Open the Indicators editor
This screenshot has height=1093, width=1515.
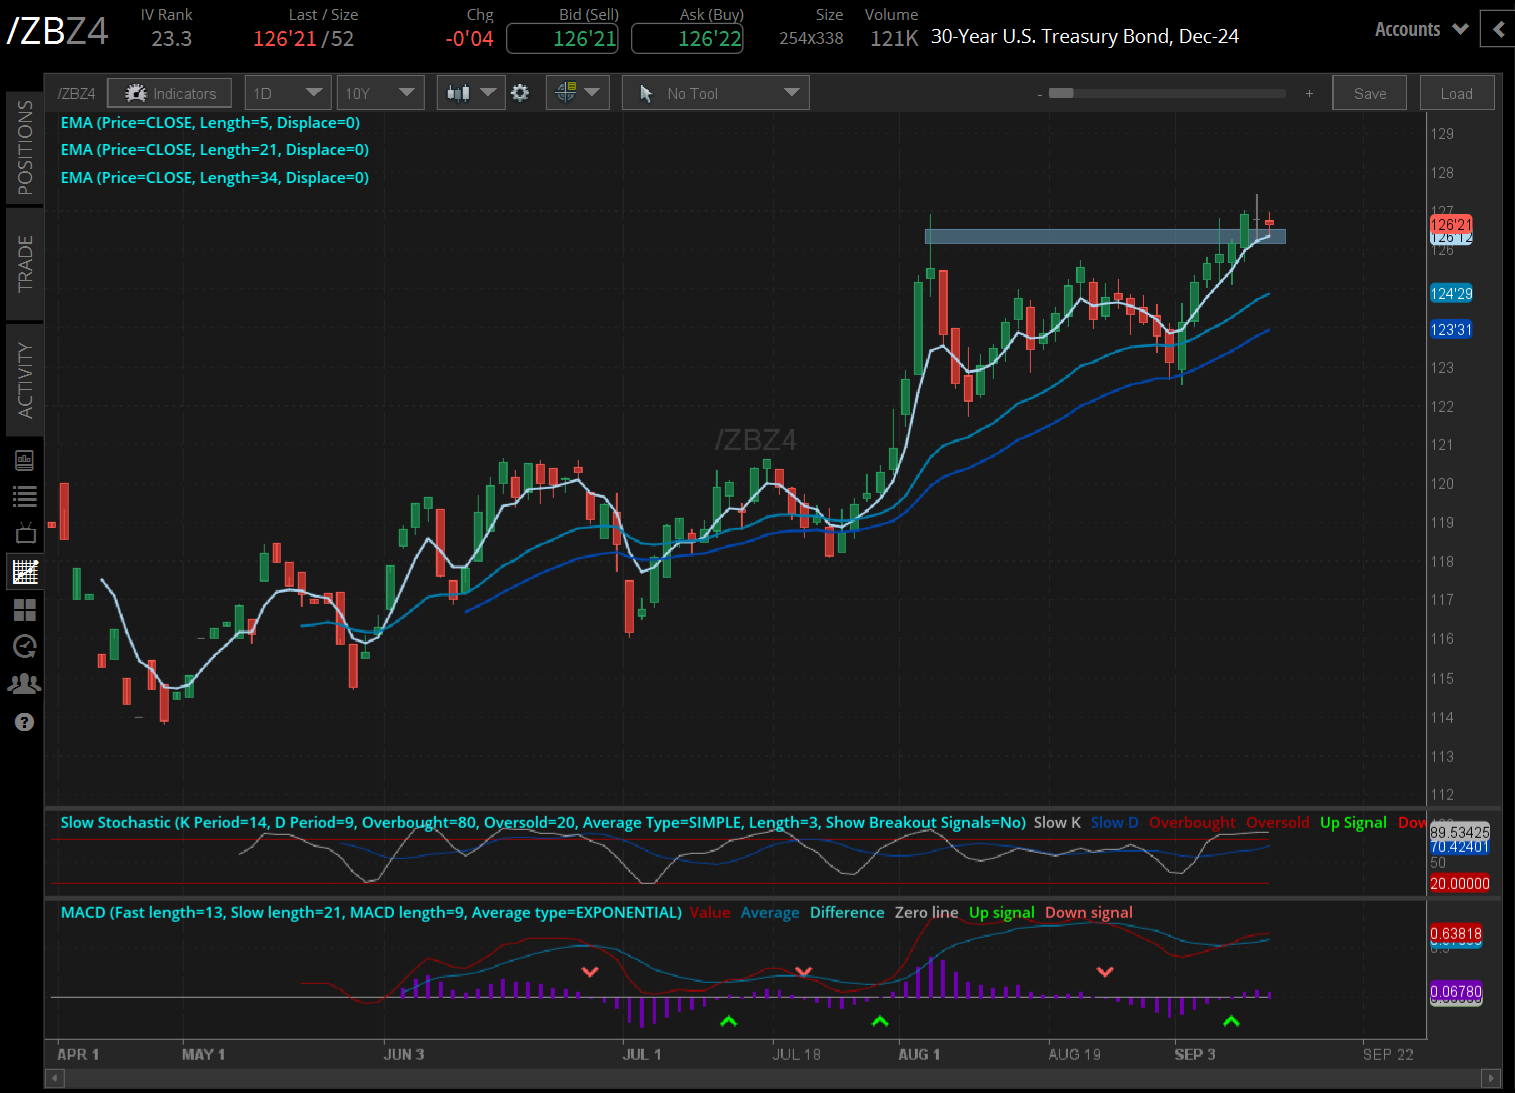point(169,92)
